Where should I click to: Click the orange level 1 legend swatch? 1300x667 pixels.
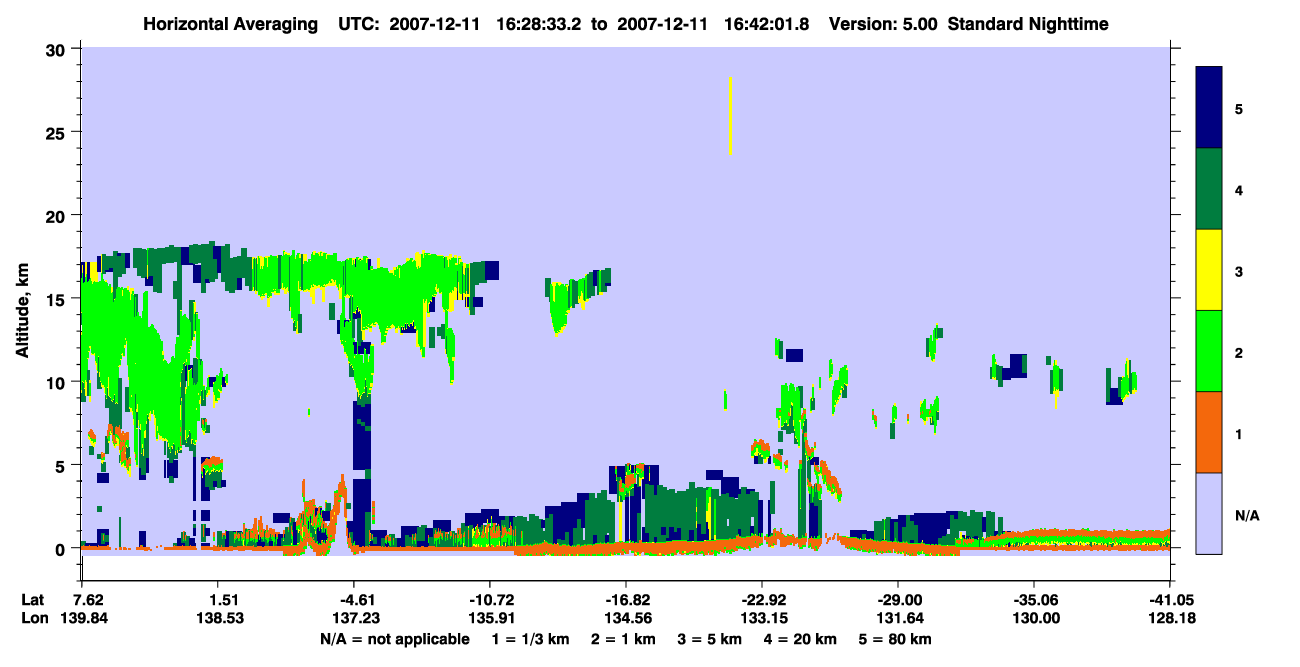pos(1209,432)
